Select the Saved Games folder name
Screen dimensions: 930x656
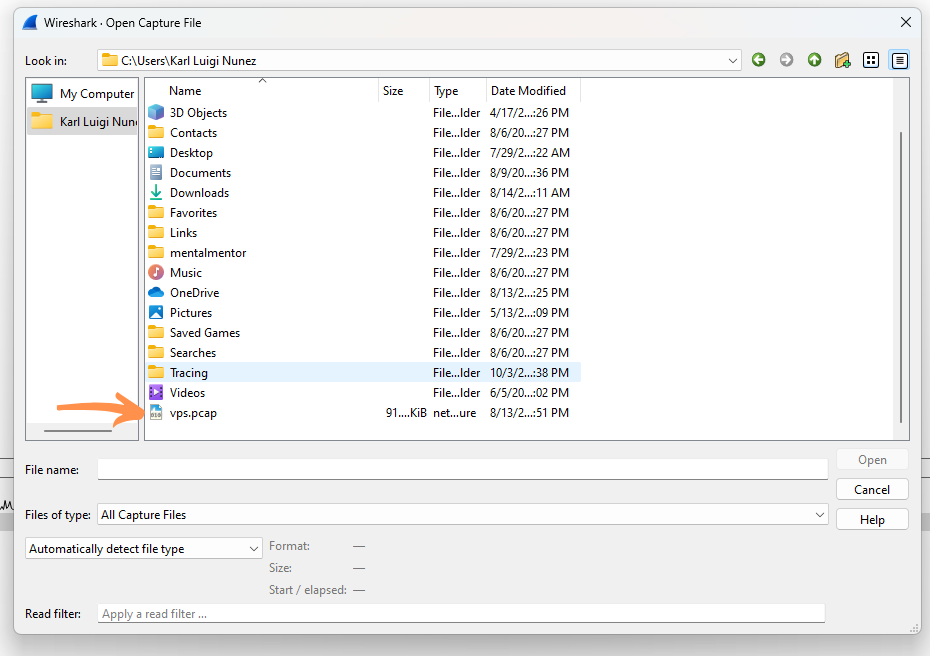pos(205,333)
